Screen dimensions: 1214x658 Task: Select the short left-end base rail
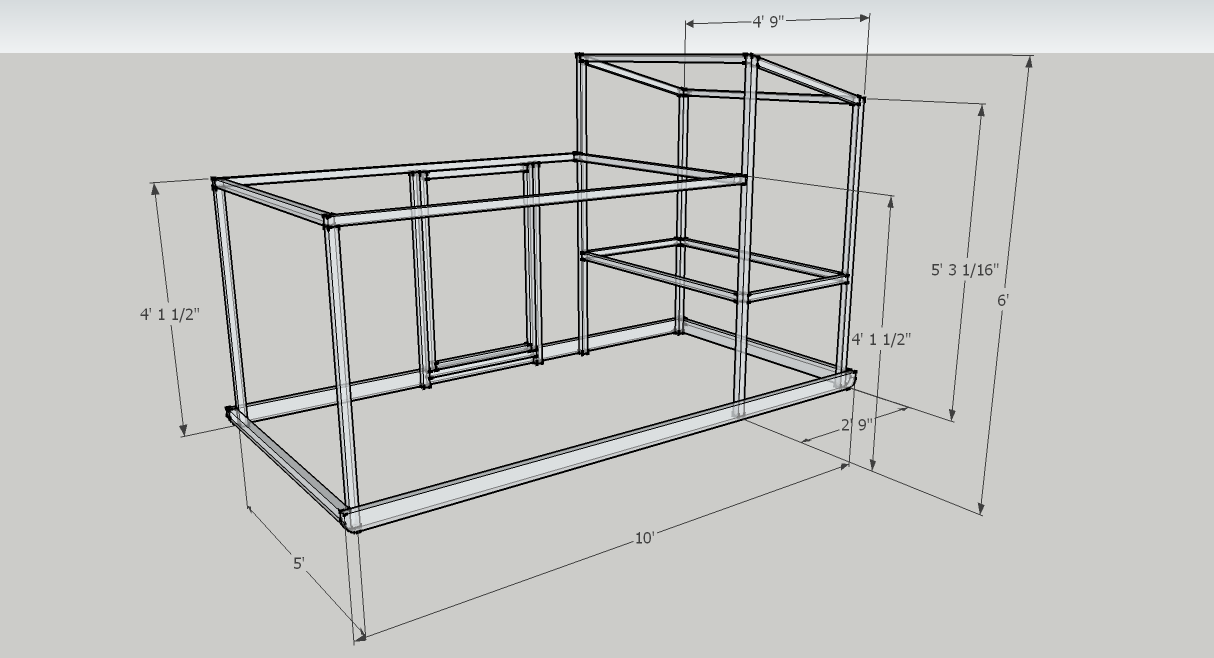[288, 465]
